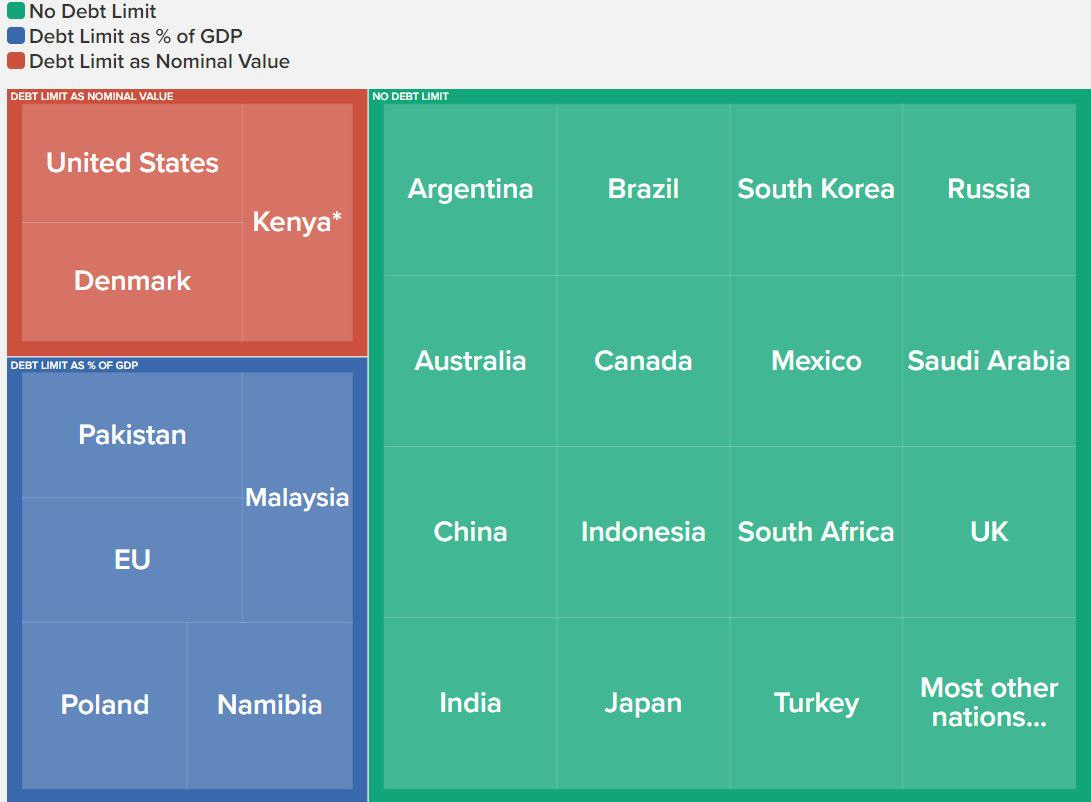Screen dimensions: 1091x802
Task: Click the Argentina tile
Action: tap(470, 189)
